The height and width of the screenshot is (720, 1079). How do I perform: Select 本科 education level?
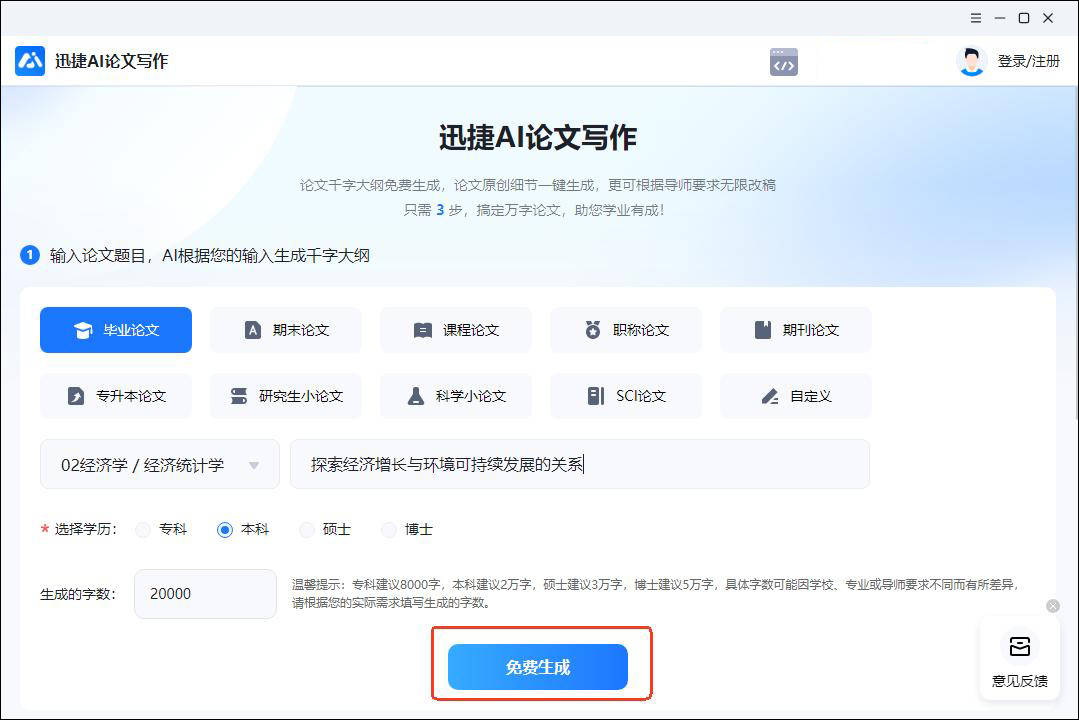[x=243, y=529]
